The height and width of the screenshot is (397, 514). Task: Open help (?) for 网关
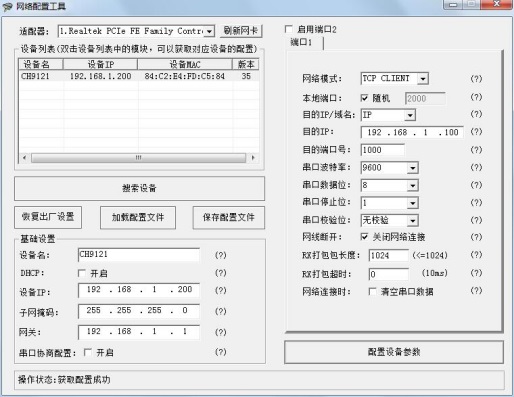pos(220,332)
